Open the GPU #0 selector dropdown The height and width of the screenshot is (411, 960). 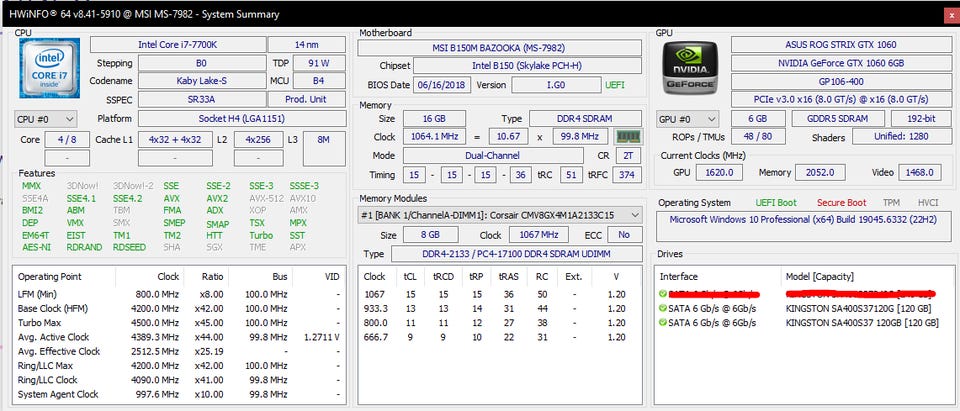(x=687, y=119)
